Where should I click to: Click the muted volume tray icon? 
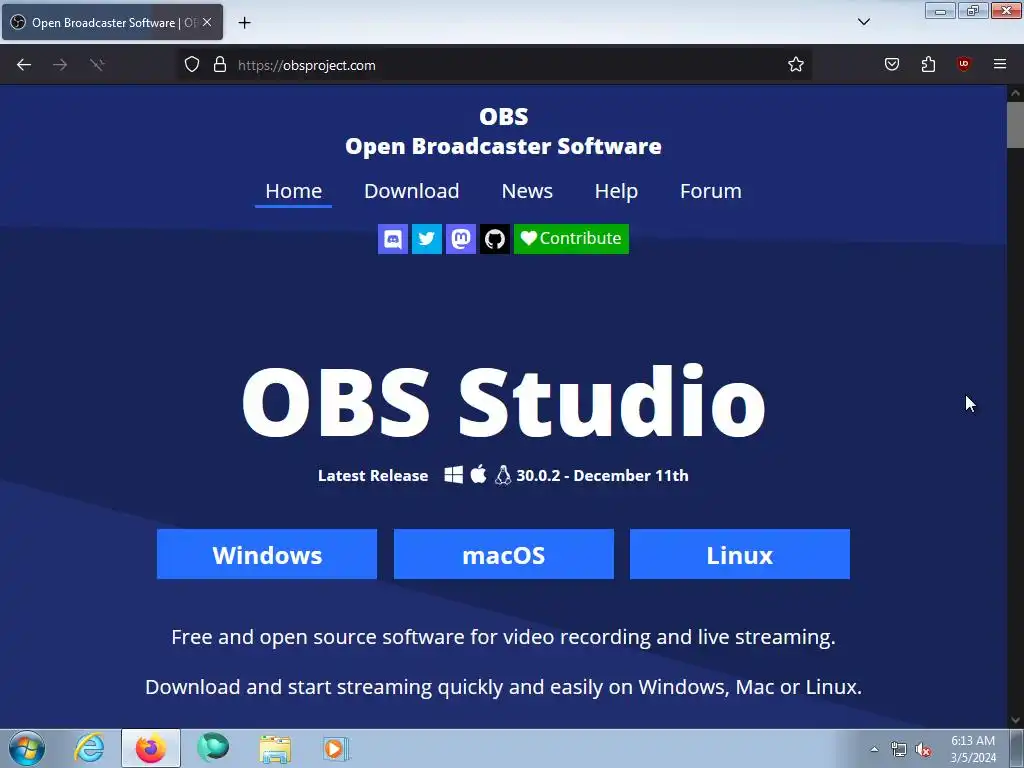[x=923, y=750]
